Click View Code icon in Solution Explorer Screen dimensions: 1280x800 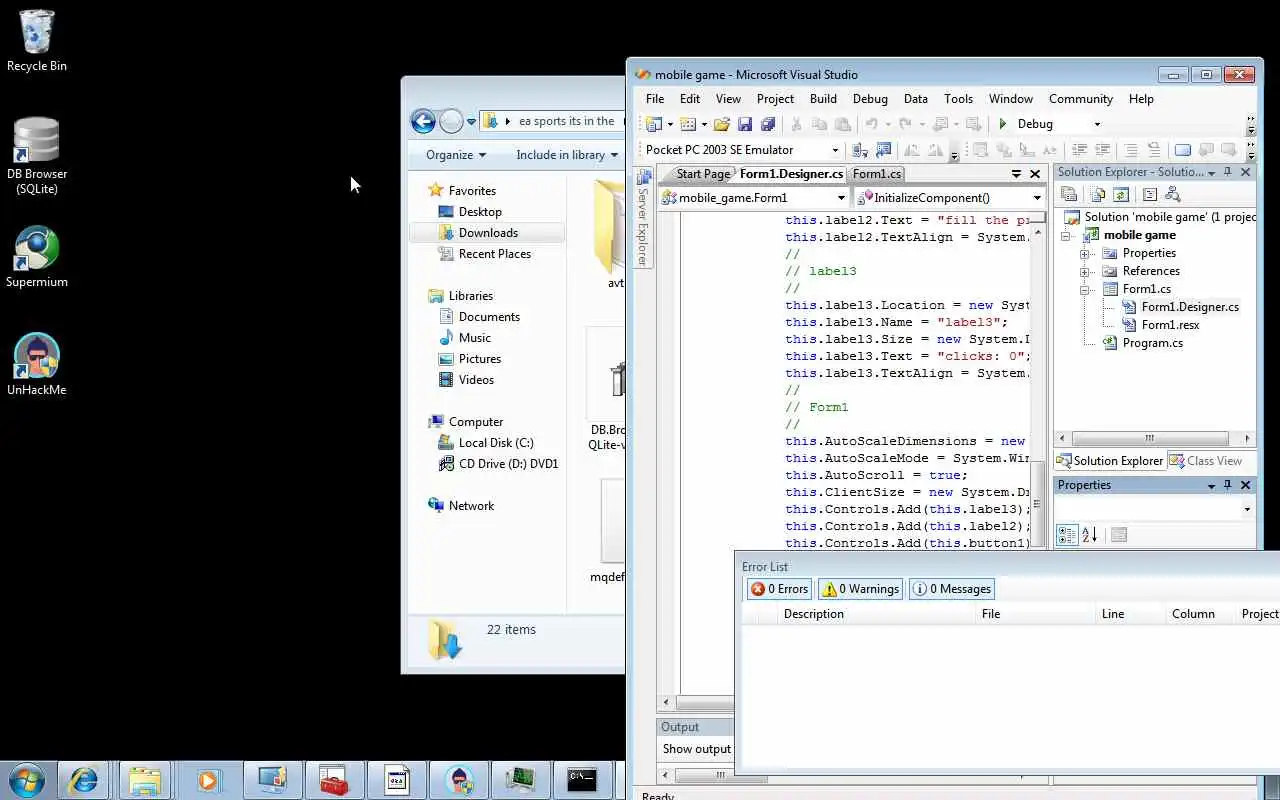(1150, 195)
